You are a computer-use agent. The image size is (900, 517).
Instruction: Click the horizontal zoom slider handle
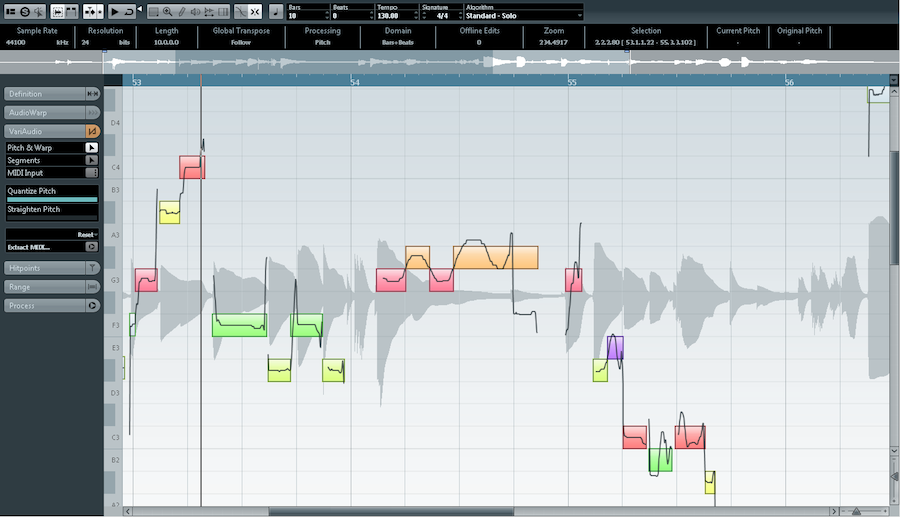click(856, 511)
